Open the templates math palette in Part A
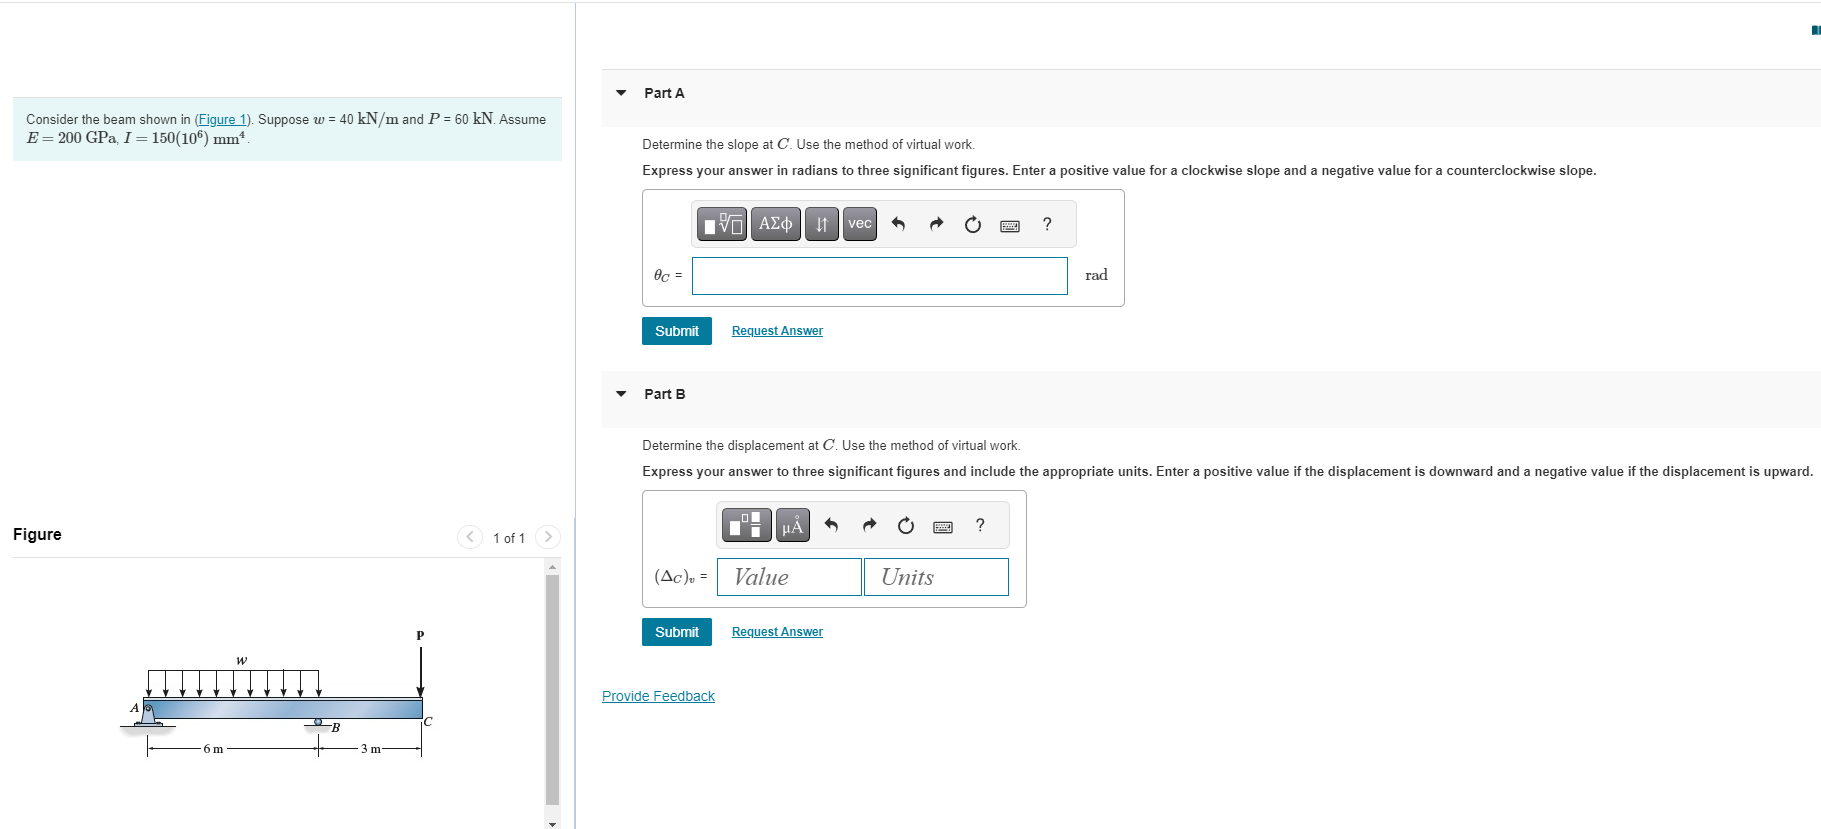Screen dimensions: 1821x829 point(722,224)
